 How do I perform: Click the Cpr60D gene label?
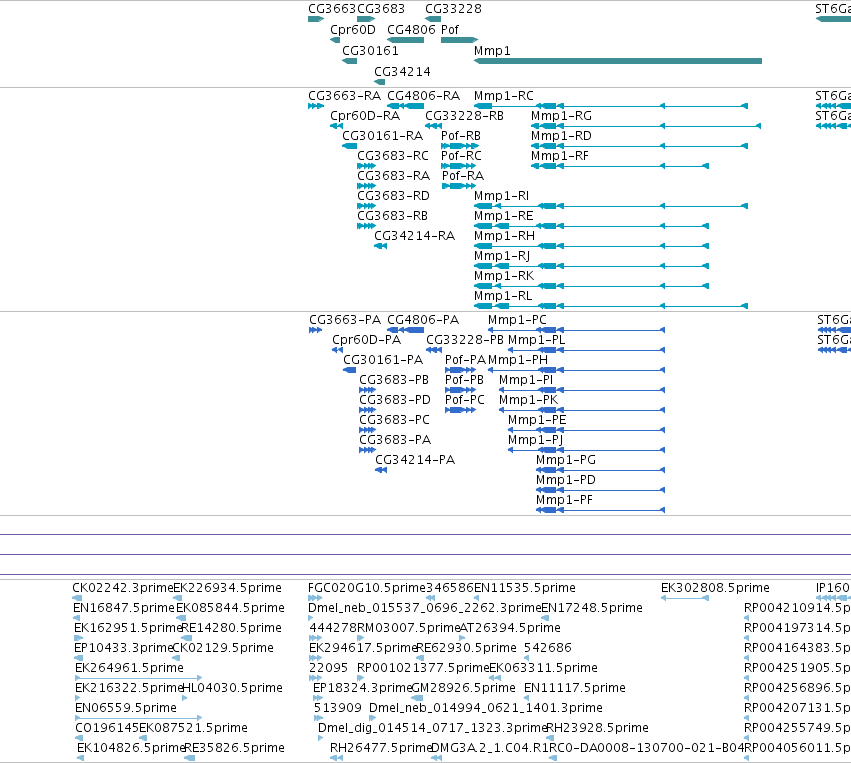tap(353, 30)
